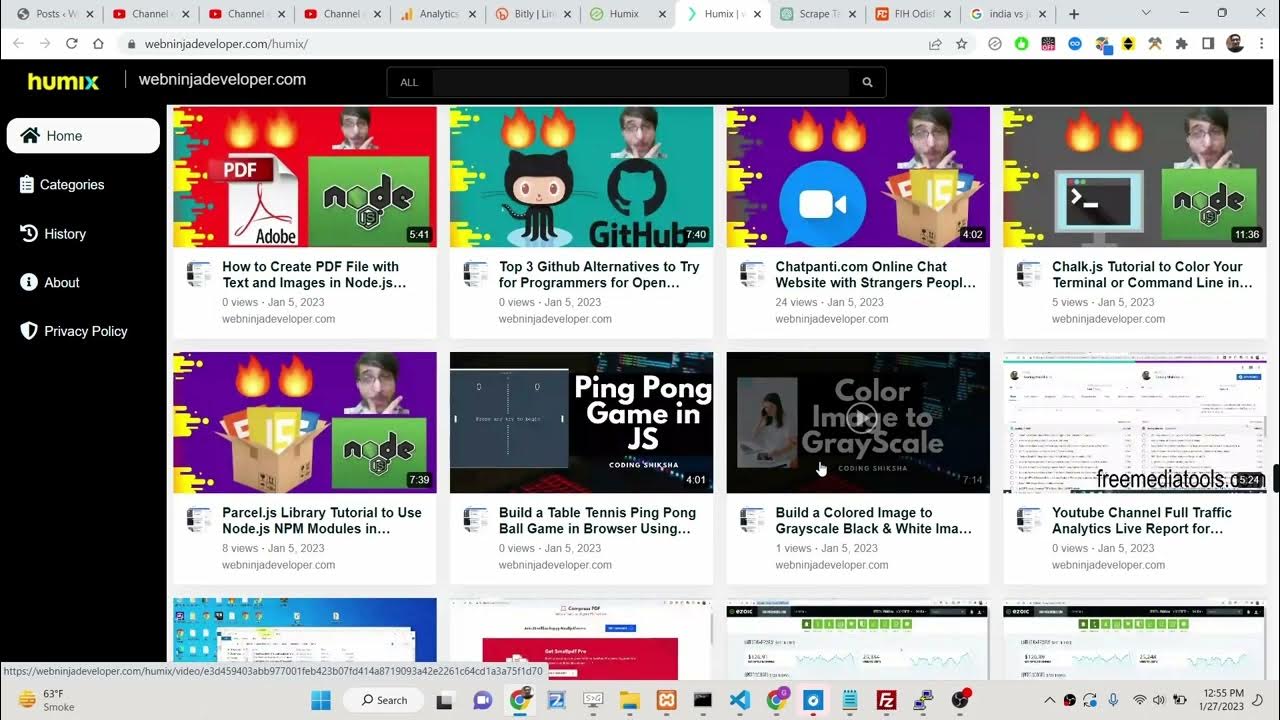Open a new browser tab with plus button
The height and width of the screenshot is (720, 1280).
(x=1074, y=14)
